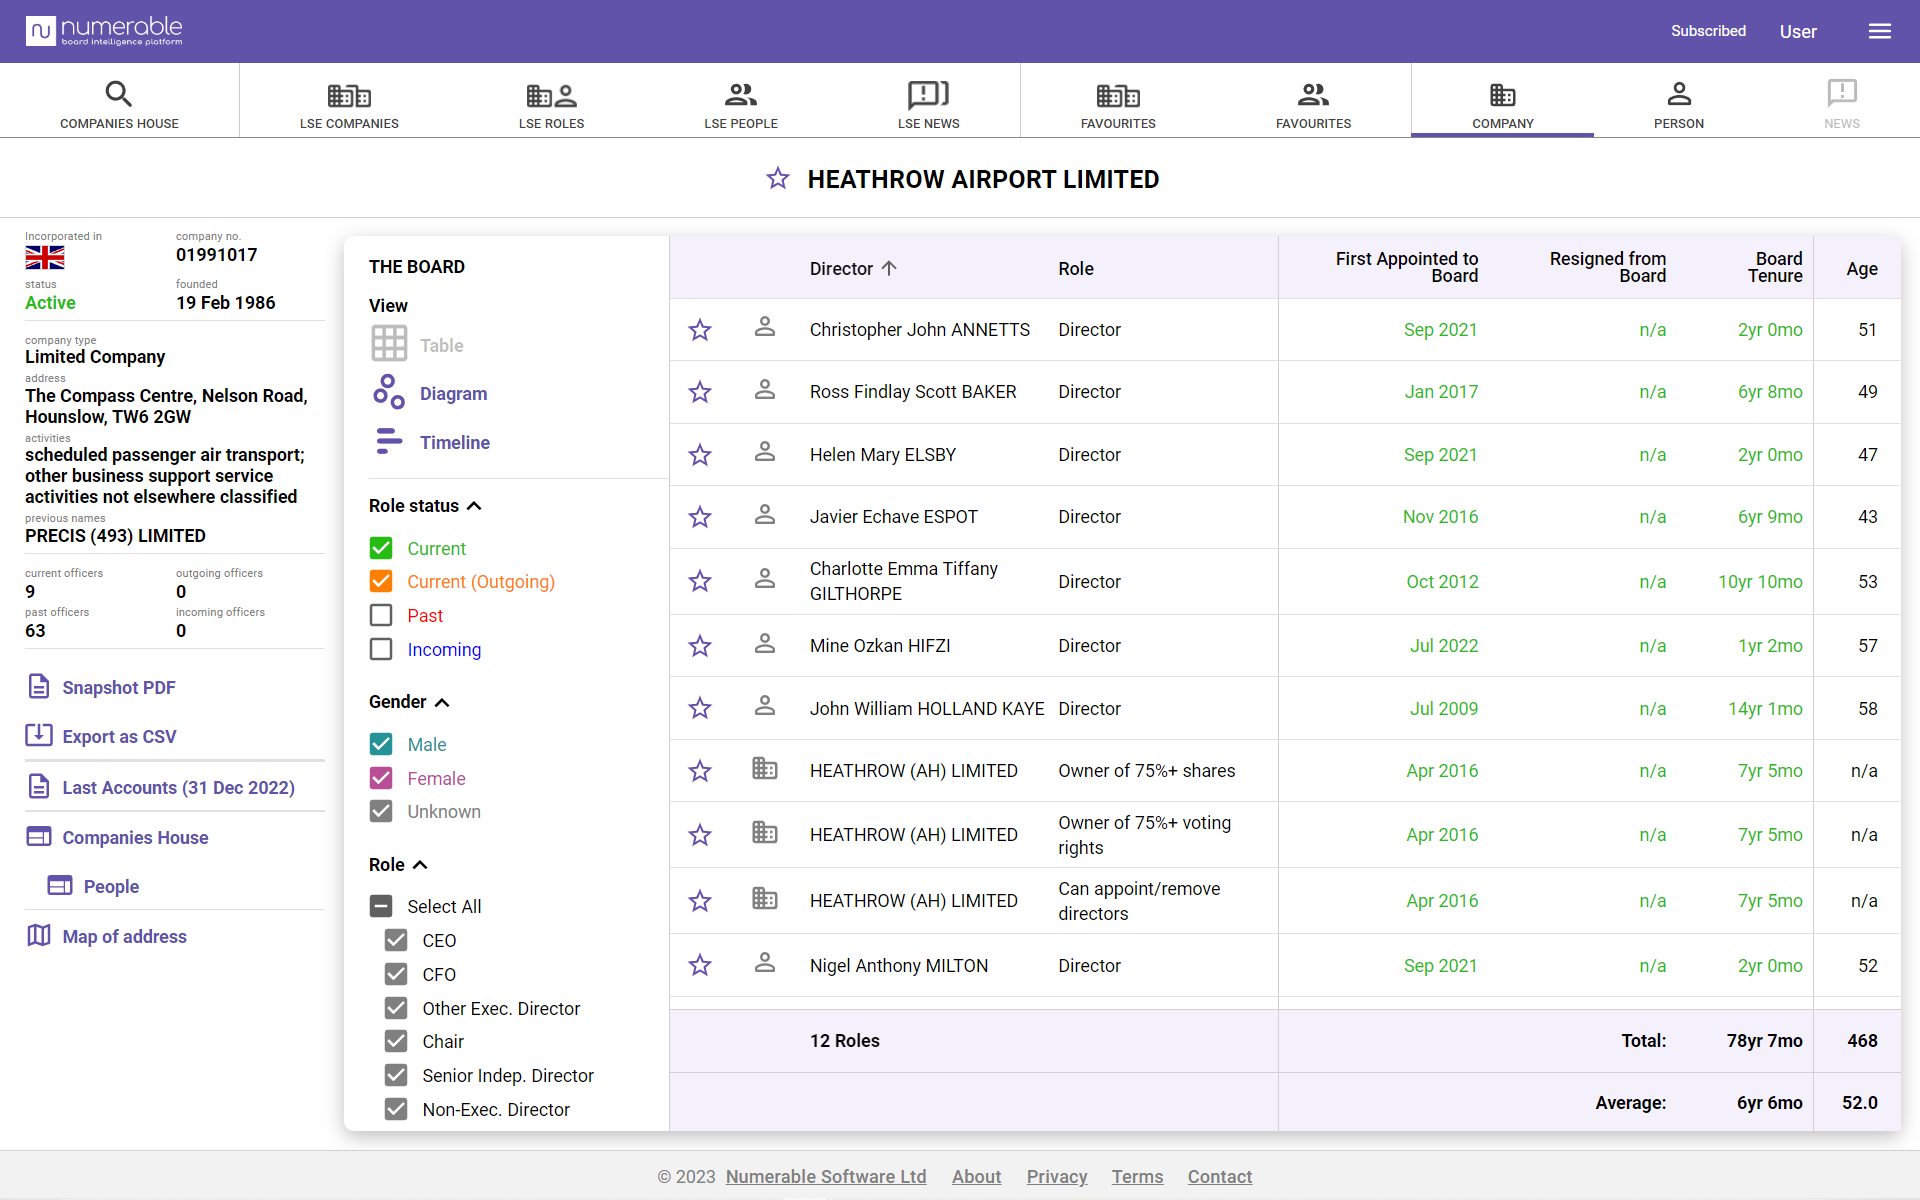Uncheck the Female gender checkbox
Image resolution: width=1920 pixels, height=1200 pixels.
tap(381, 778)
